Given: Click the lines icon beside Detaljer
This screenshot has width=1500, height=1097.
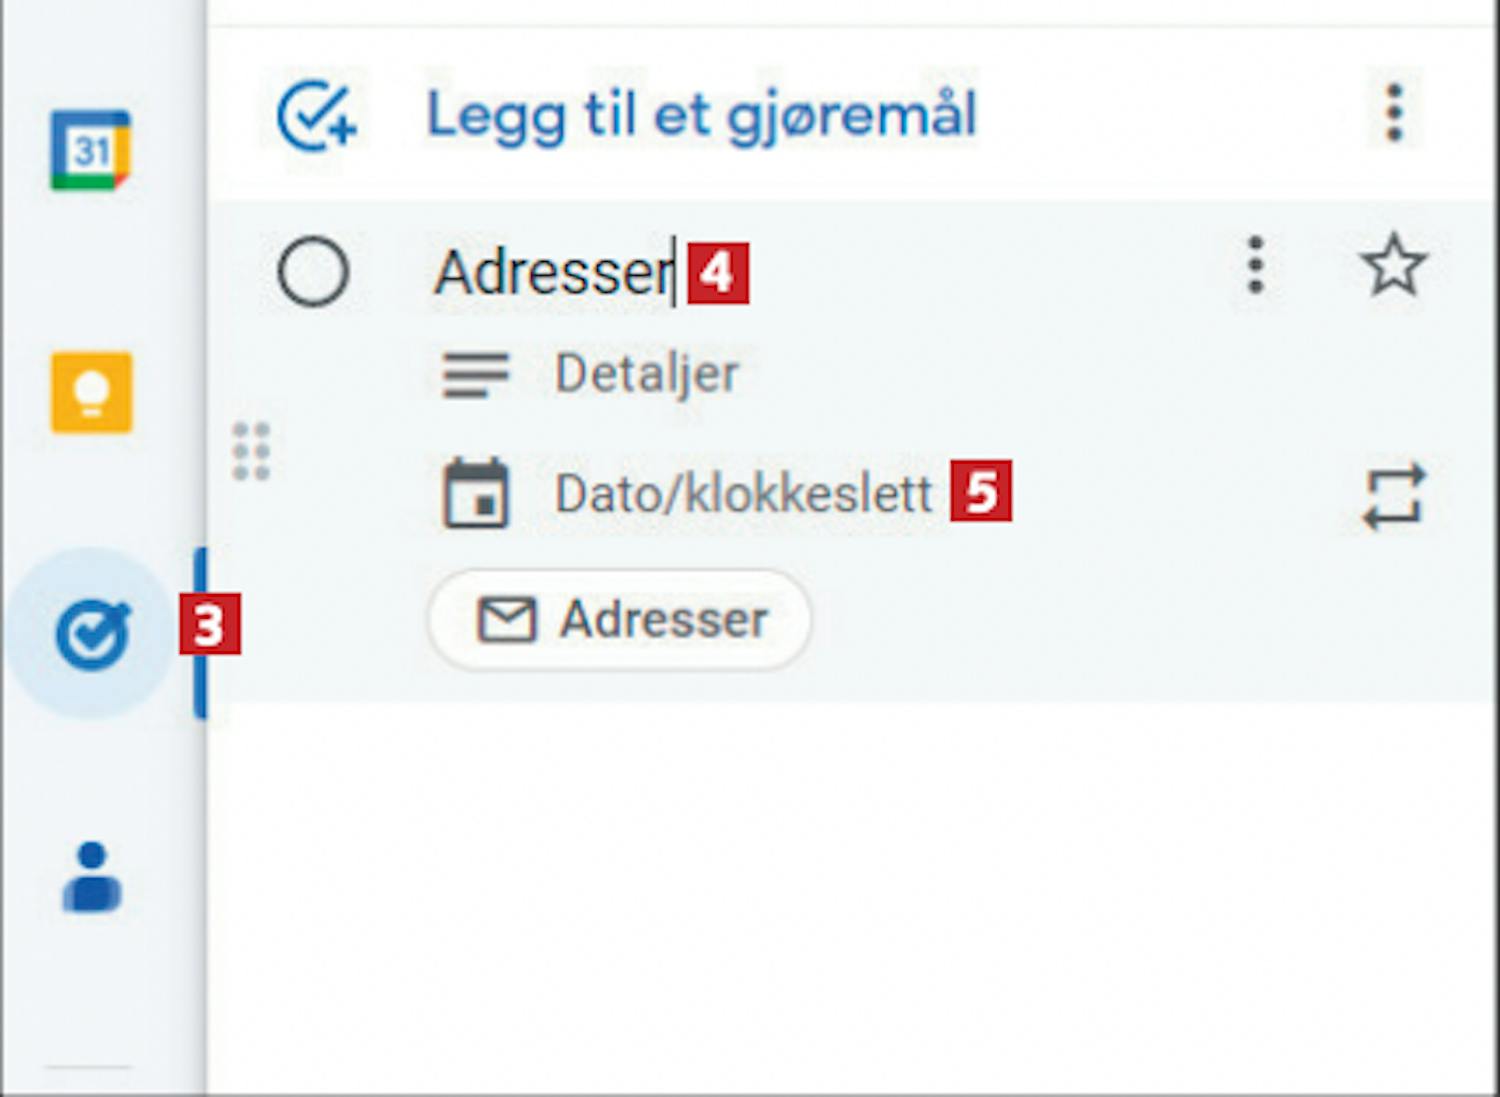Looking at the screenshot, I should pos(476,375).
